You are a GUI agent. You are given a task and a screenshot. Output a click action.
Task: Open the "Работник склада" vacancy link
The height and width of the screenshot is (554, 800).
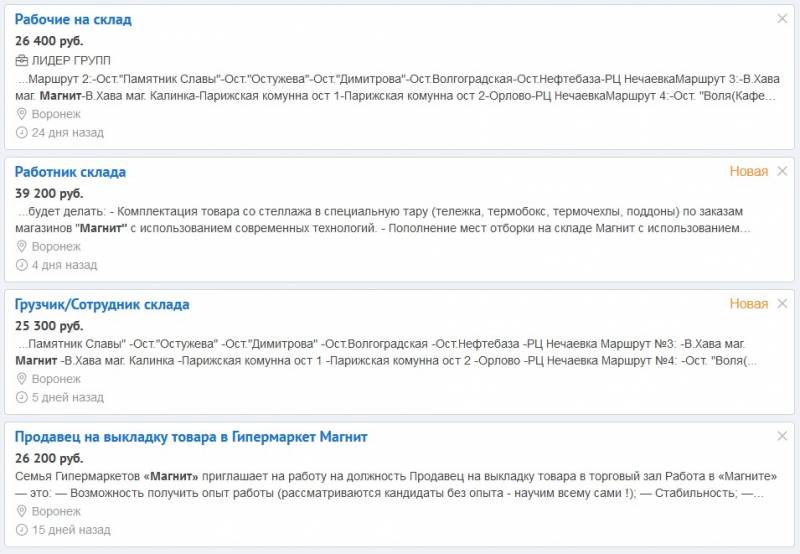click(x=70, y=172)
